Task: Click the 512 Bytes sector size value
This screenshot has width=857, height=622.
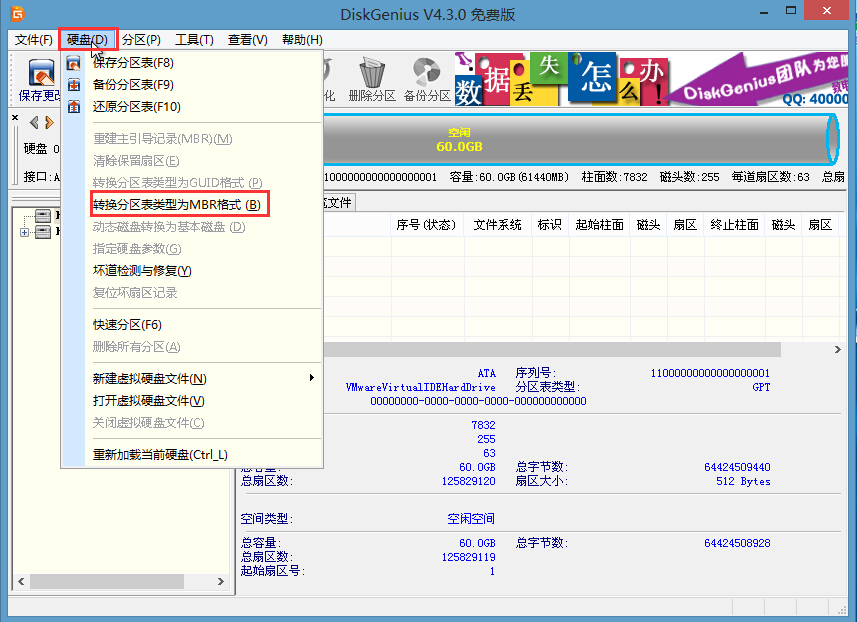Action: (743, 481)
